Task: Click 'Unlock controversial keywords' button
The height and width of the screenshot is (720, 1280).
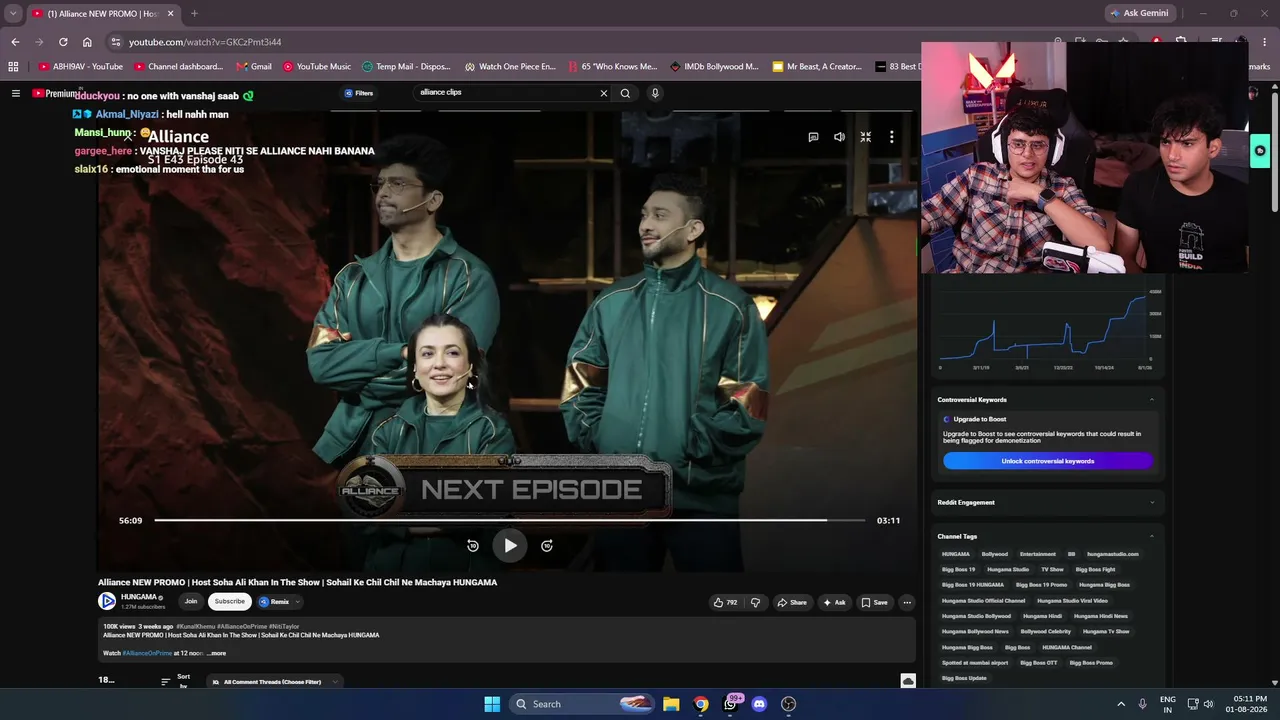Action: pos(1048,461)
